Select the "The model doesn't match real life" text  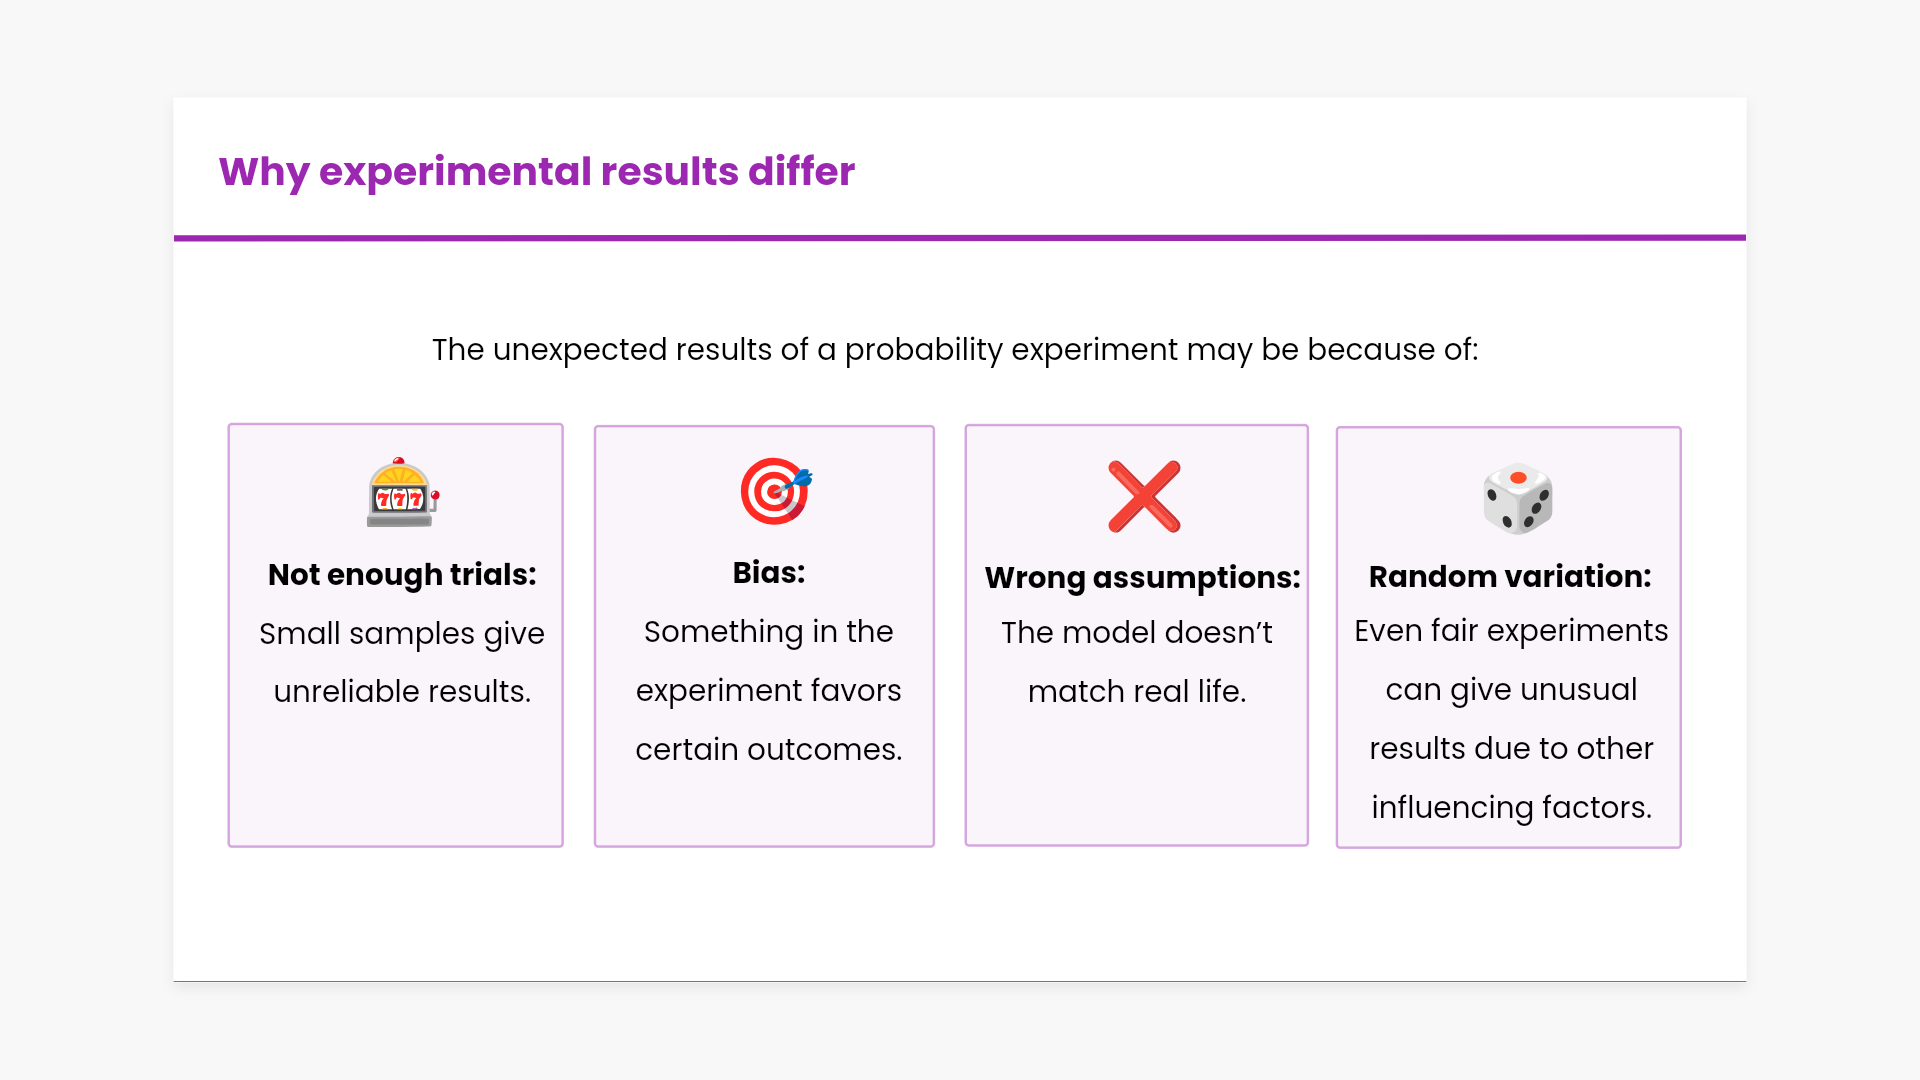point(1137,662)
